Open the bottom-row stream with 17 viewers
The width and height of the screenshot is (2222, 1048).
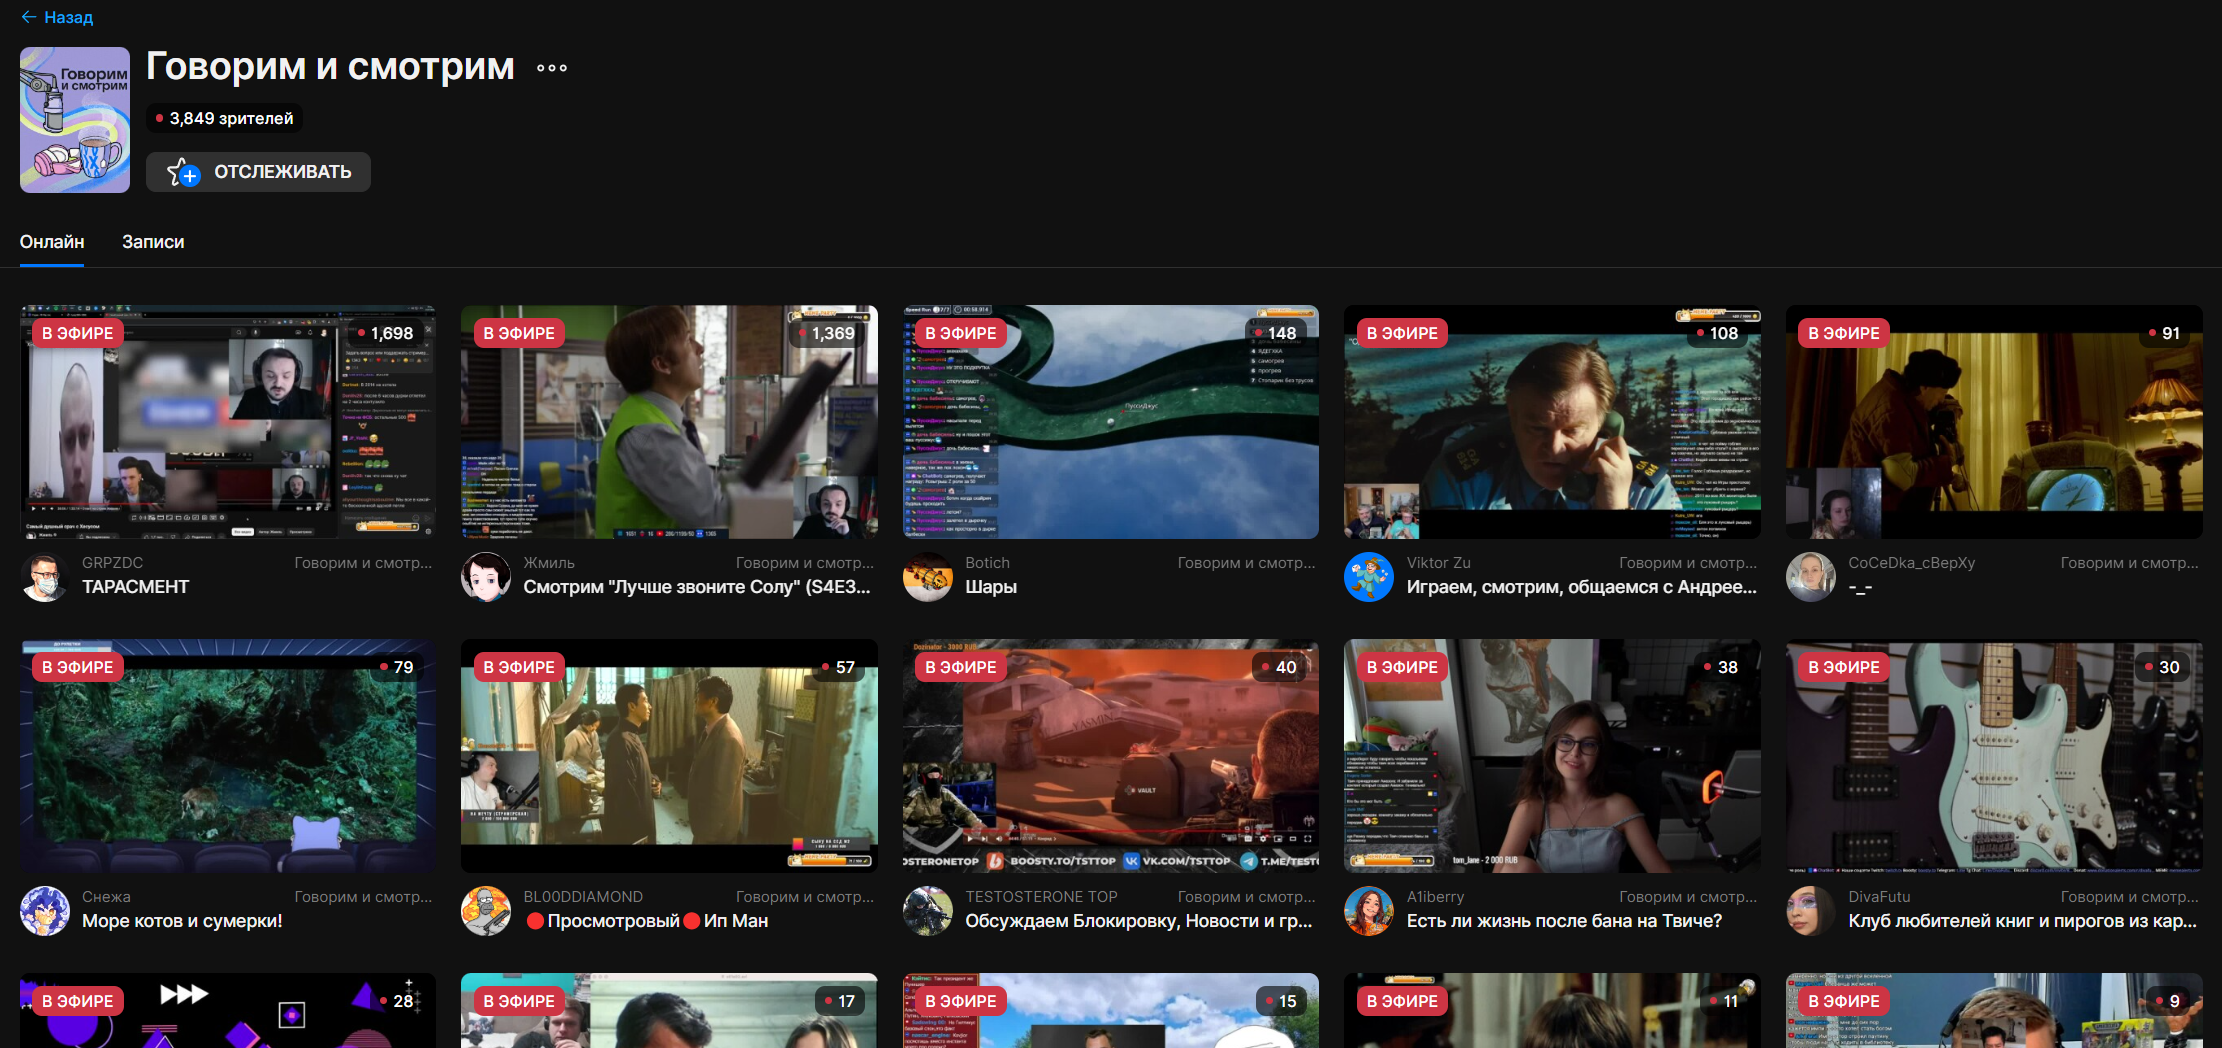click(669, 1010)
